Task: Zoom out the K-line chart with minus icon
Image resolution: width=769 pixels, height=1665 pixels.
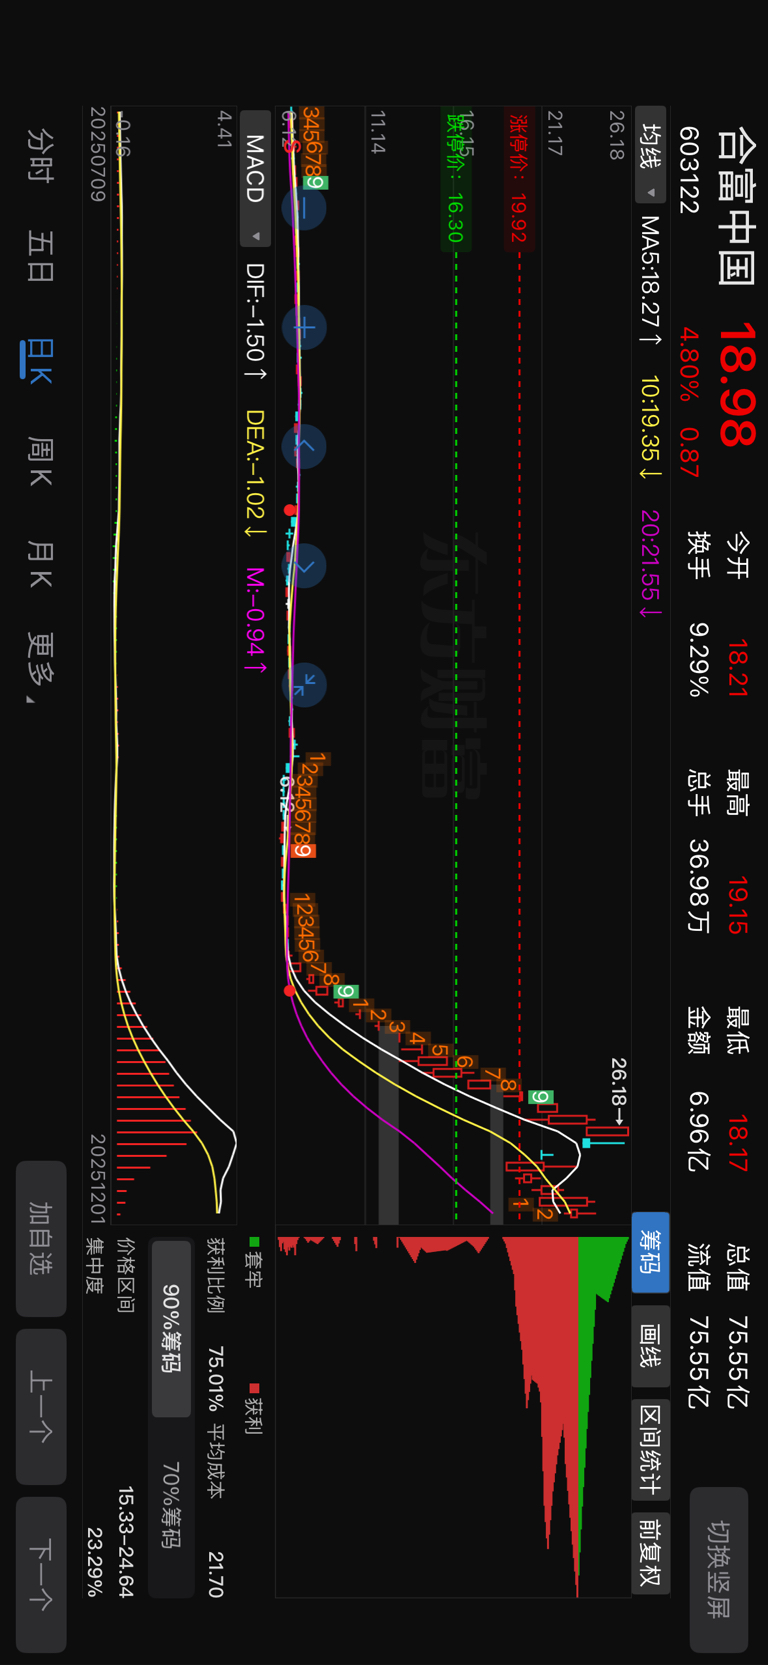Action: tap(304, 208)
